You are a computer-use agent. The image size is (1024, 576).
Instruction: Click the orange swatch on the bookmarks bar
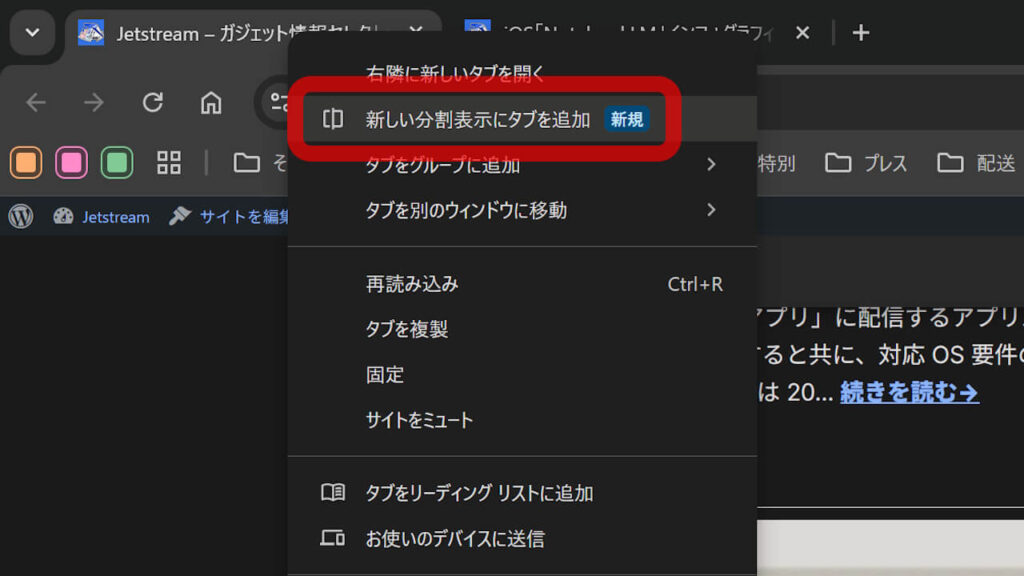click(x=26, y=162)
